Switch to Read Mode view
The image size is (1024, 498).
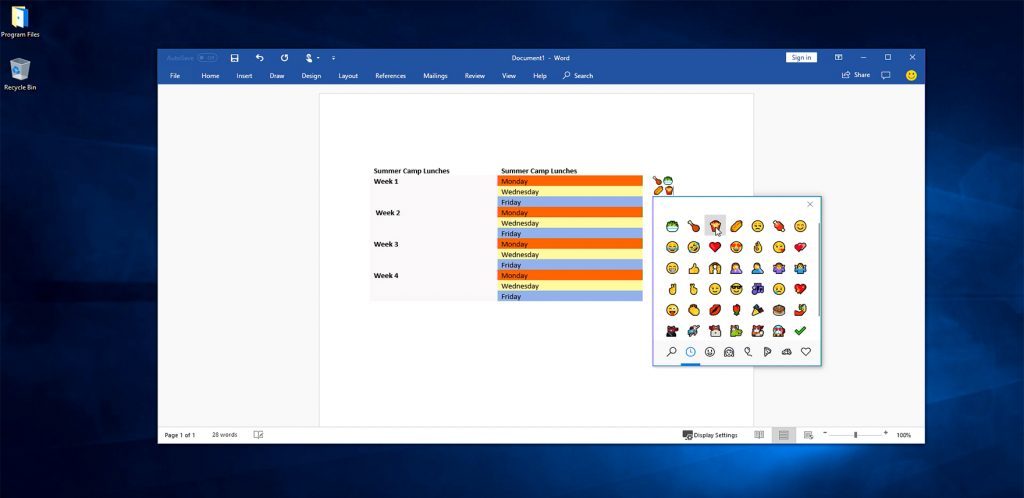pyautogui.click(x=759, y=435)
